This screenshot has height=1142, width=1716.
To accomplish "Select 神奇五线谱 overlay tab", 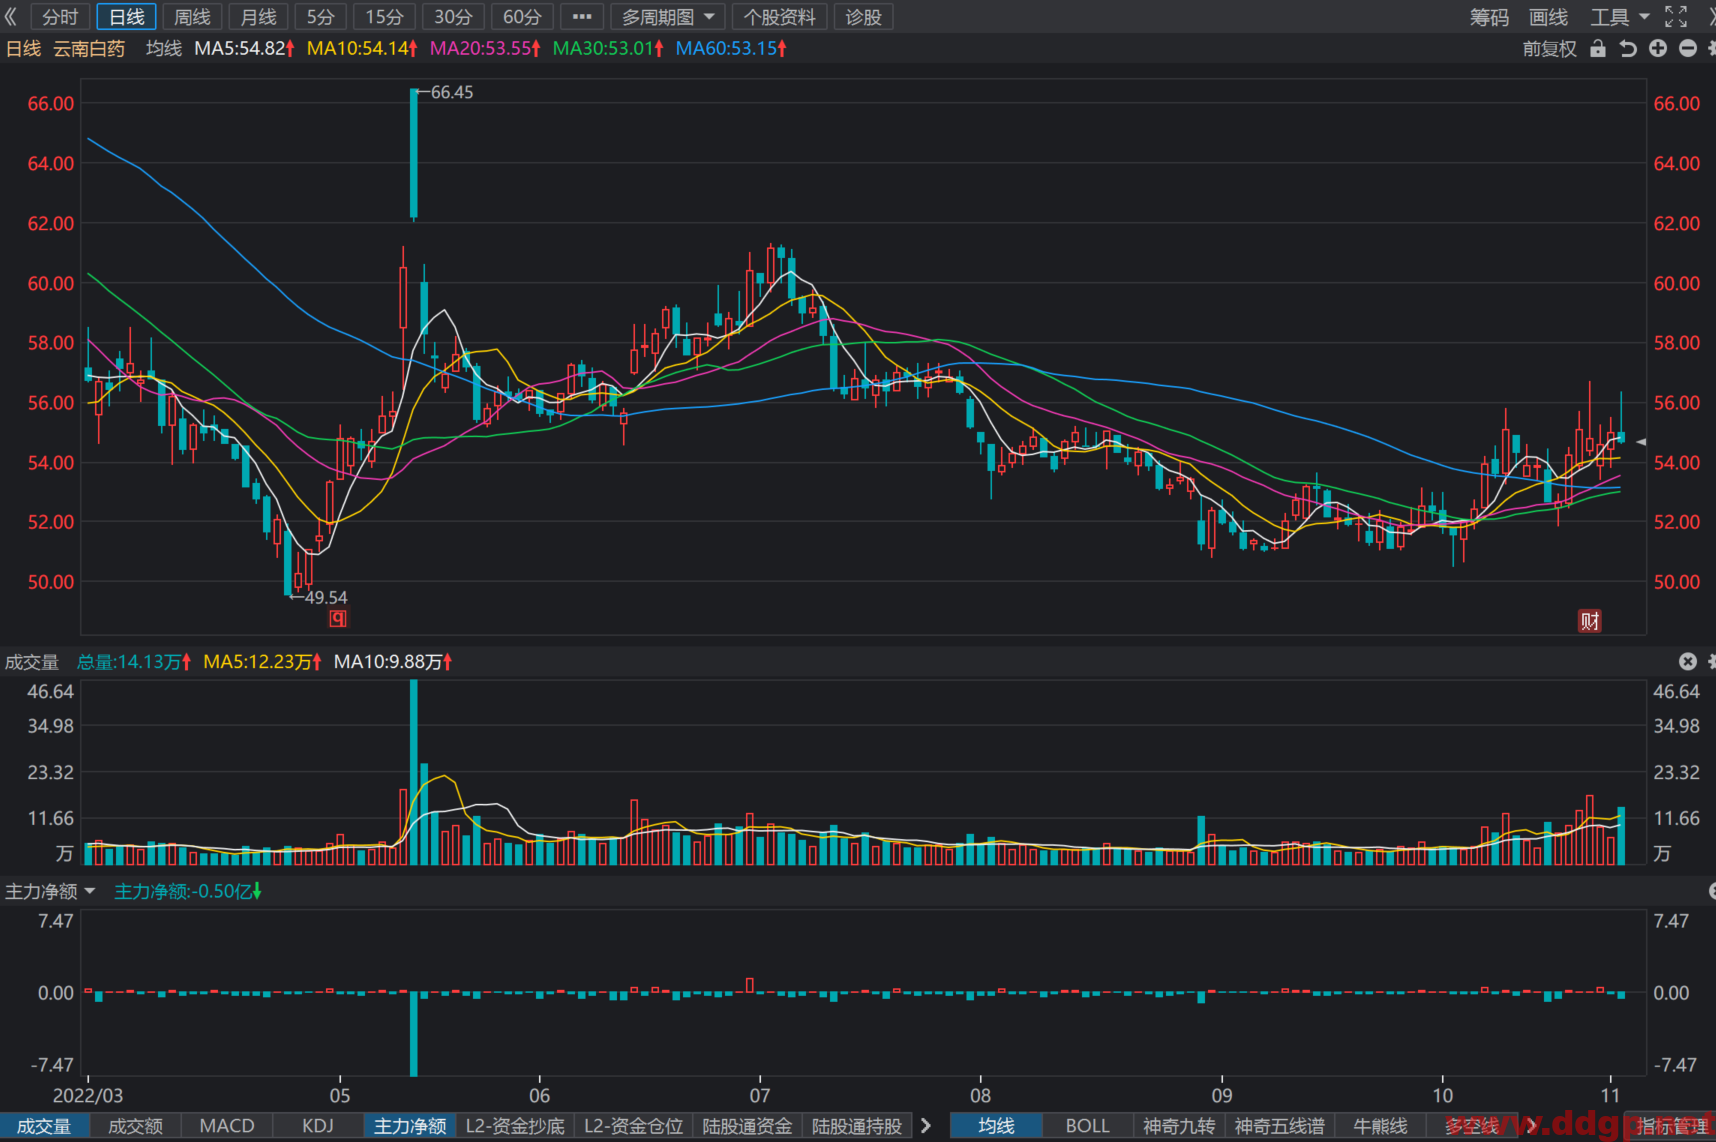I will [x=1279, y=1126].
